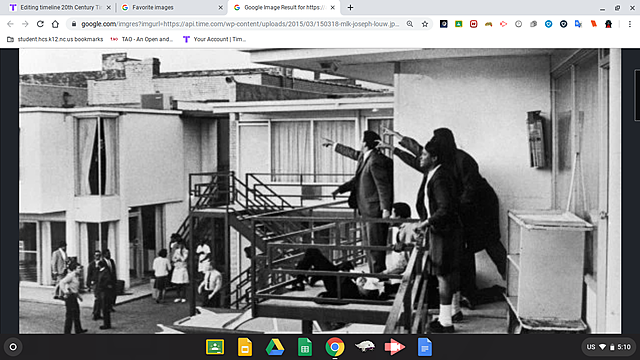Image resolution: width=640 pixels, height=360 pixels.
Task: Open the TAO - An Open and... bookmark
Action: click(142, 39)
